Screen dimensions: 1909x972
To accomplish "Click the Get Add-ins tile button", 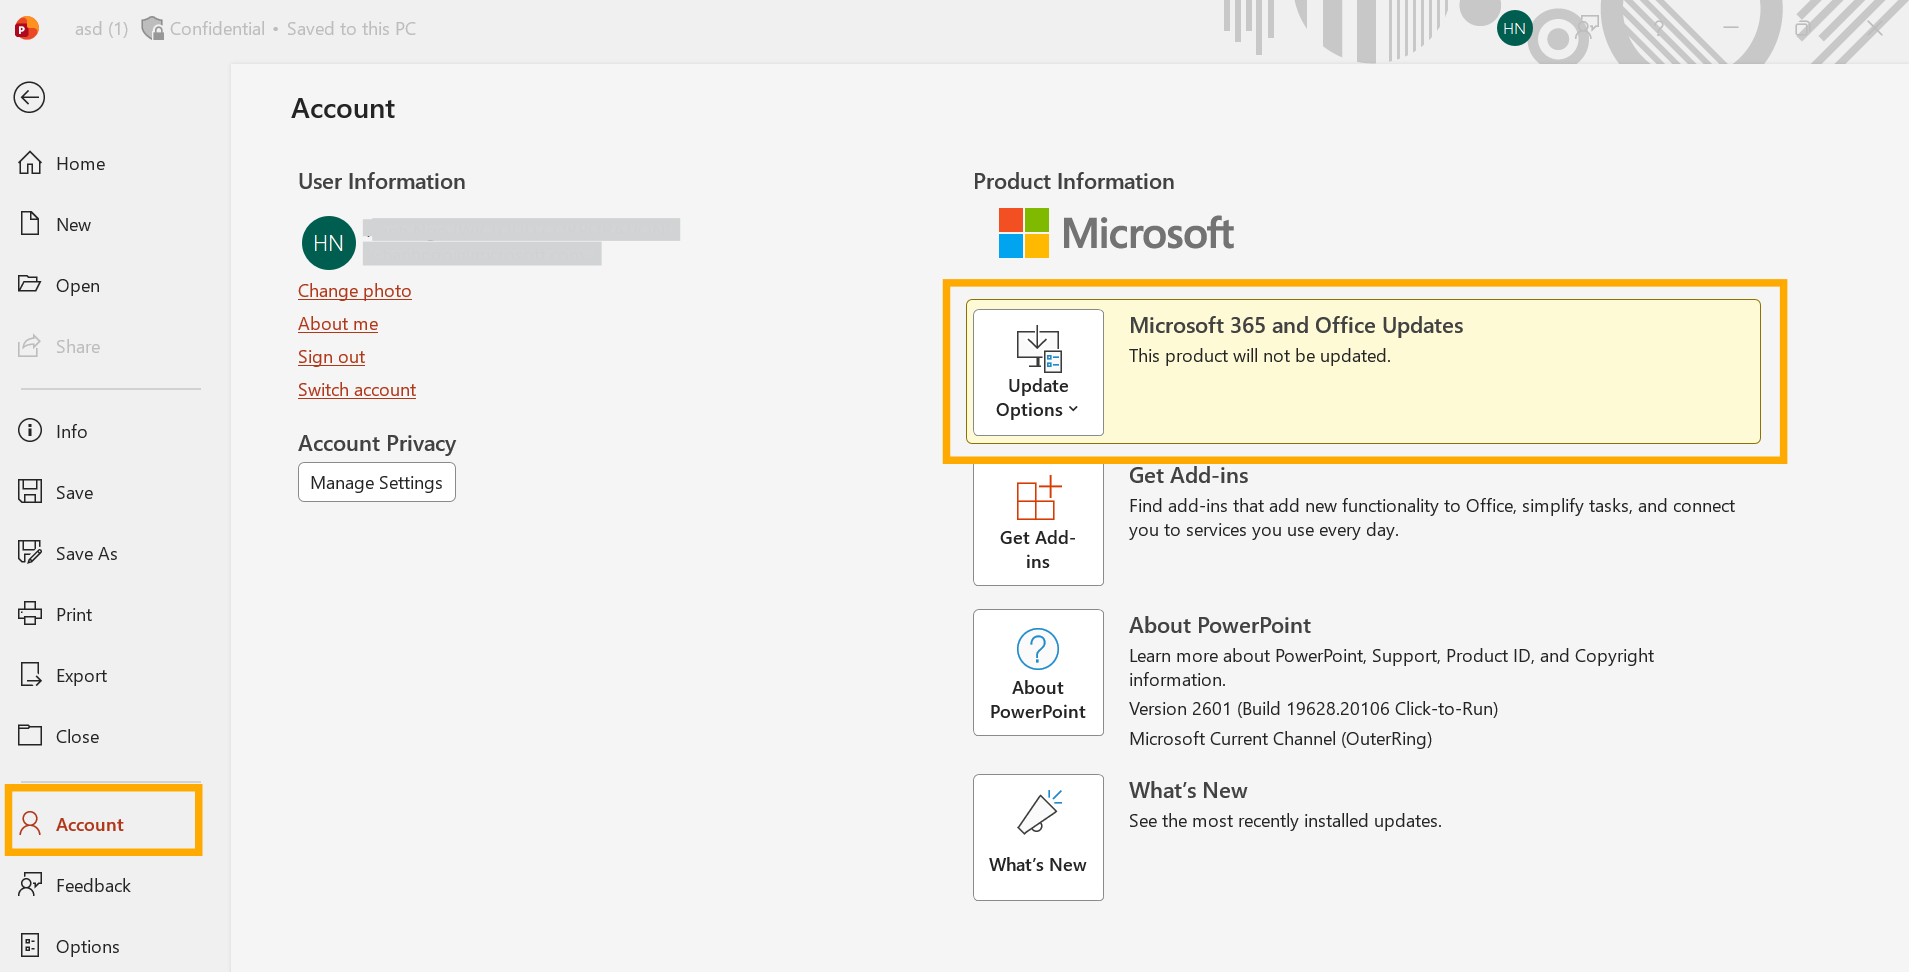I will click(1038, 522).
